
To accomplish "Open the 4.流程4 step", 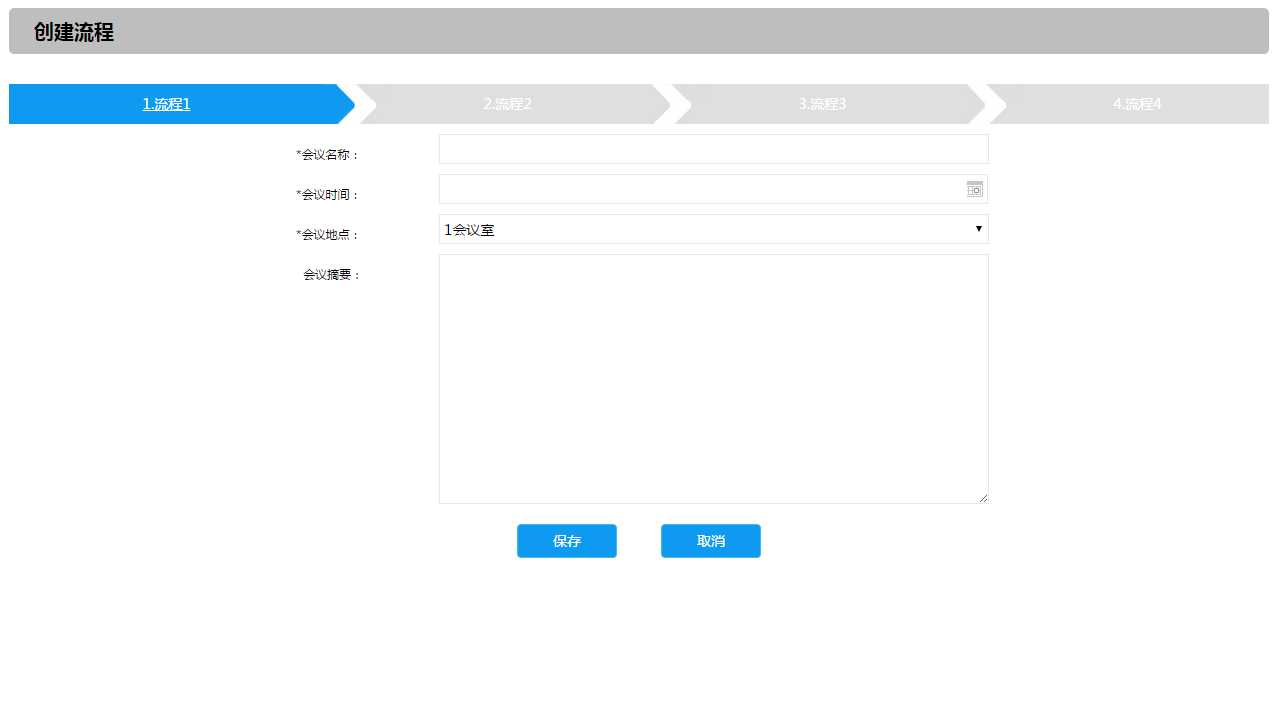I will pos(1137,104).
